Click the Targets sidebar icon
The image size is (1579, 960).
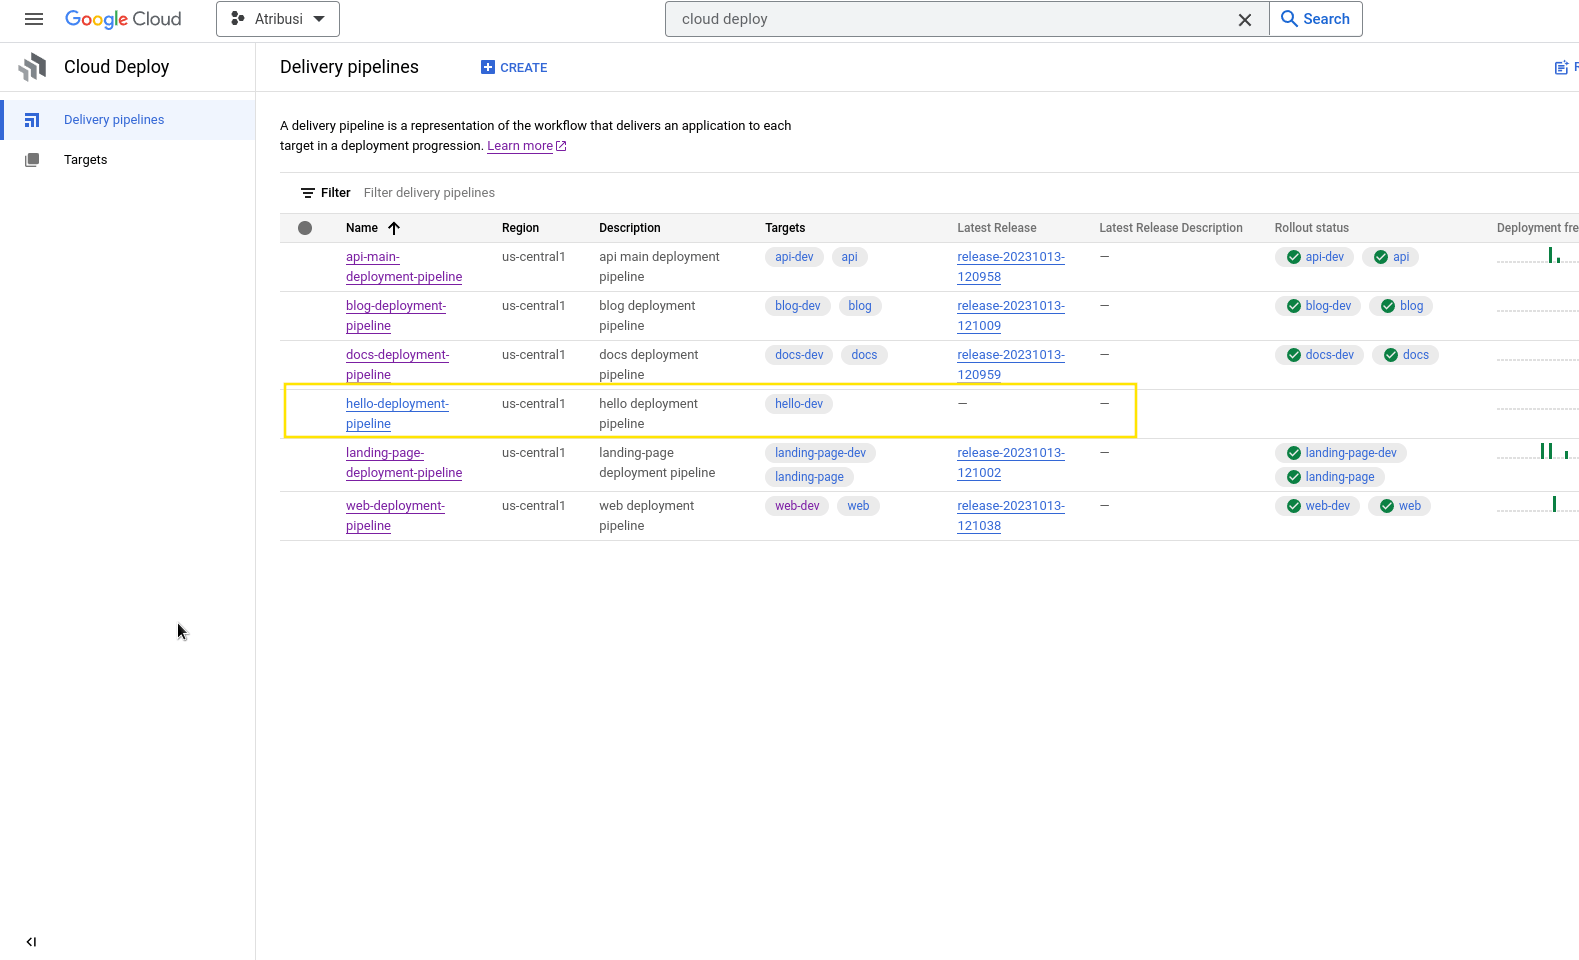32,160
